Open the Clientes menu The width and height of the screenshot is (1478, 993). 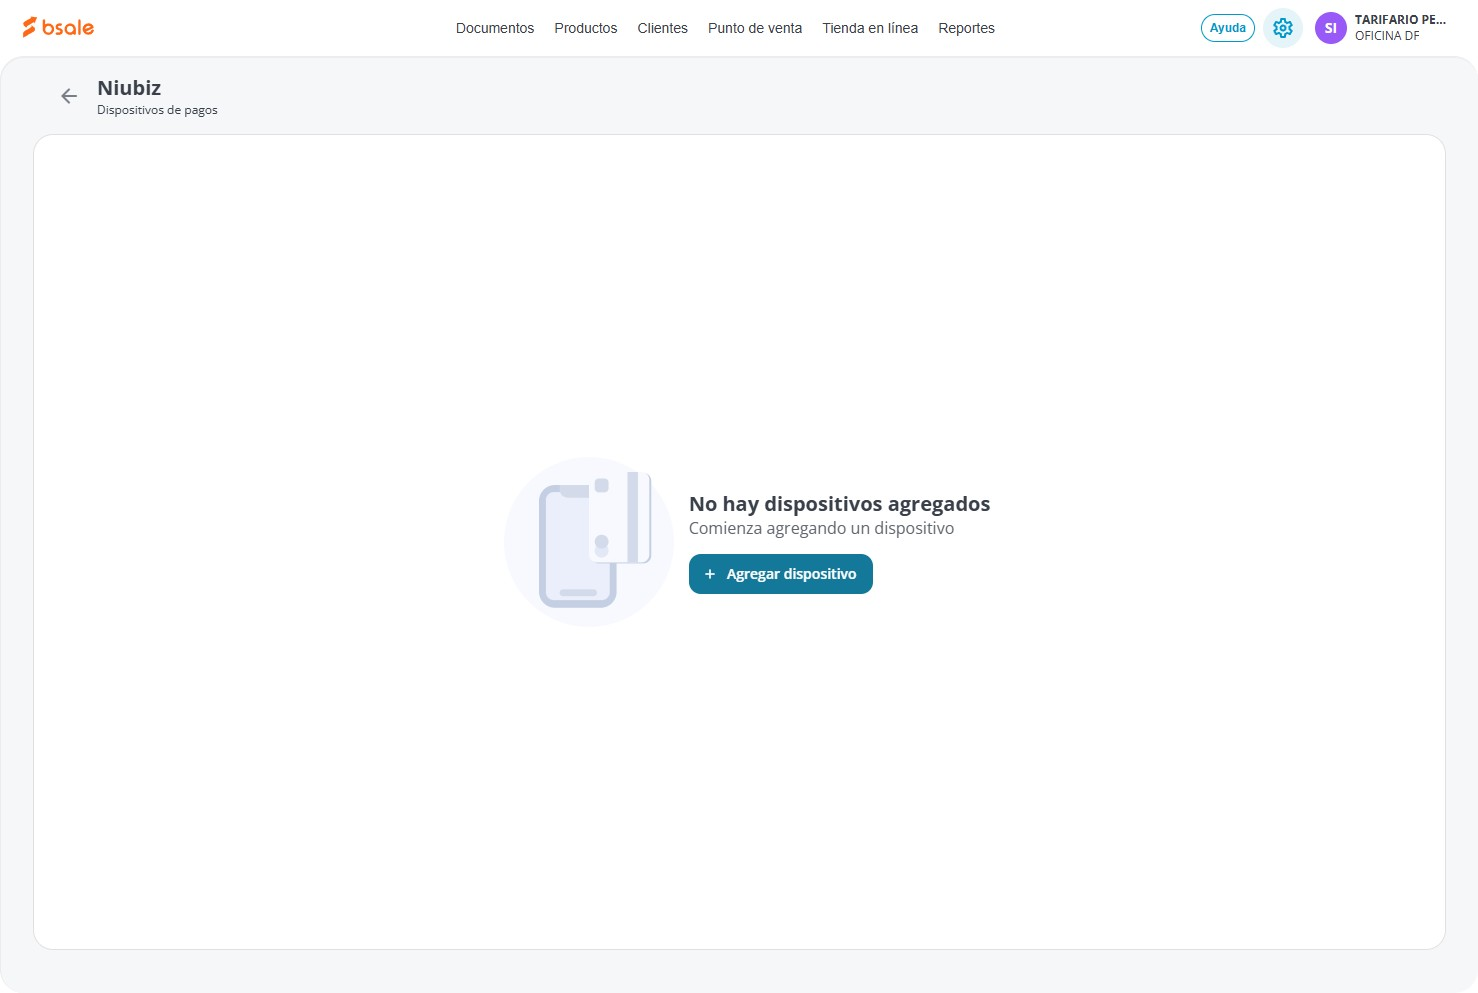pyautogui.click(x=663, y=28)
